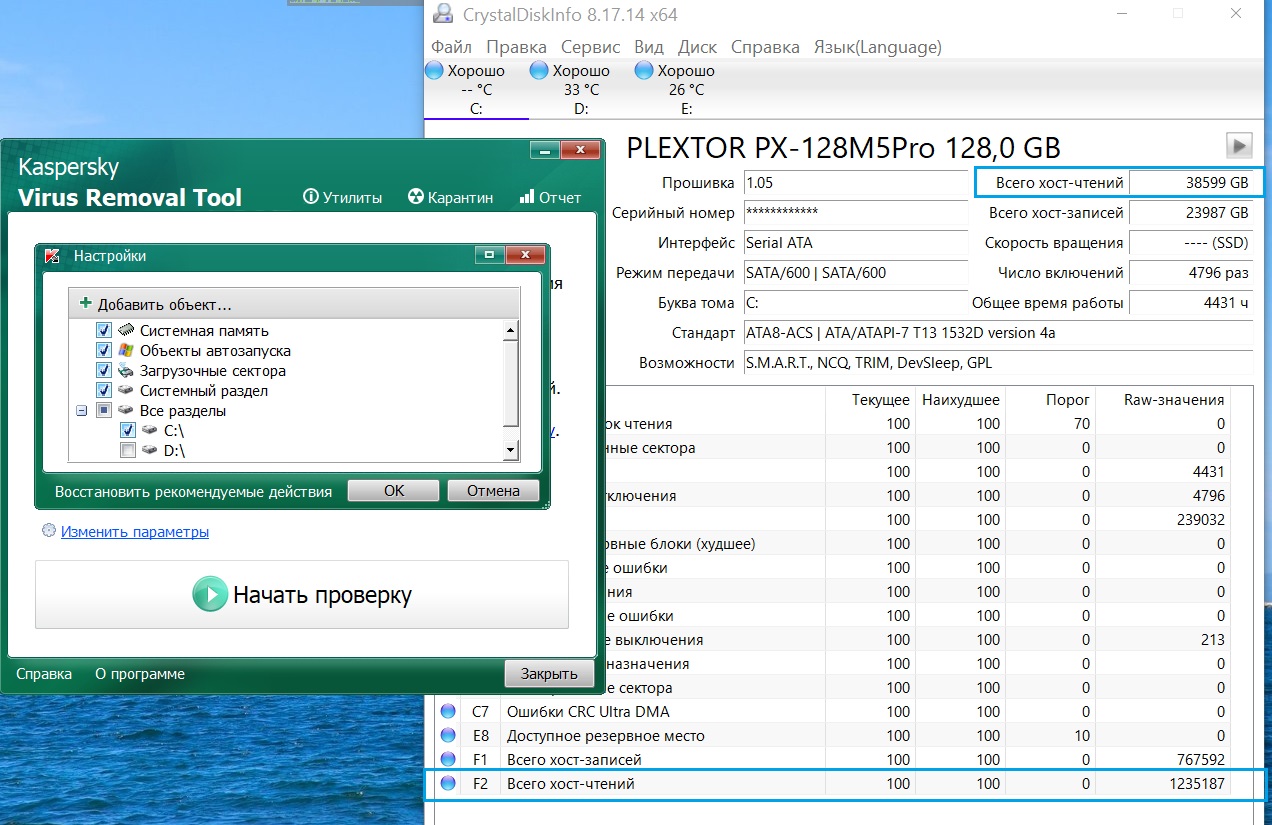Screen dimensions: 1272x825
Task: Click the 23987 GB host writes value
Action: [1192, 213]
